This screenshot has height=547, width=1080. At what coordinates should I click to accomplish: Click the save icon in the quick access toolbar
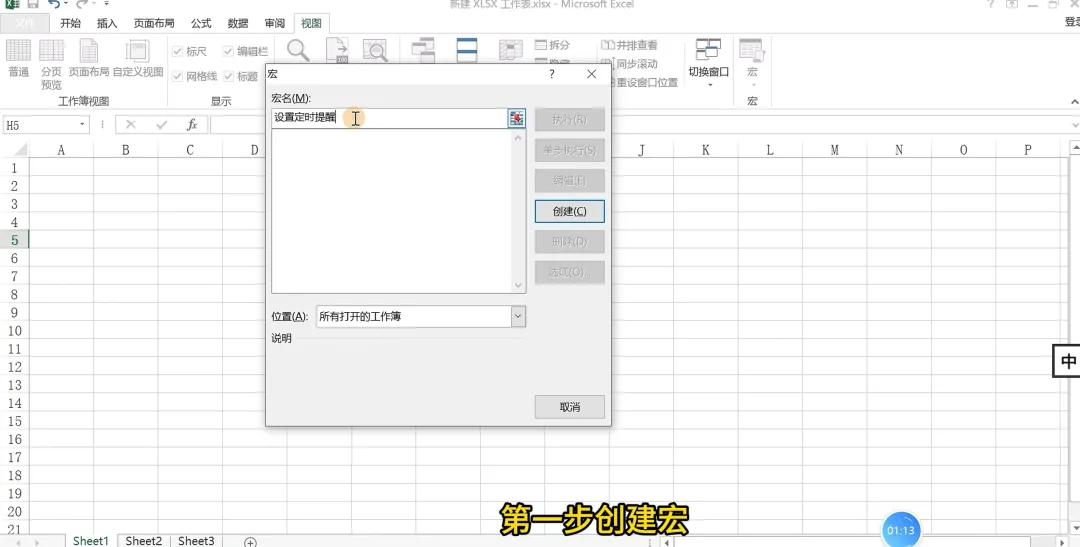tap(32, 4)
